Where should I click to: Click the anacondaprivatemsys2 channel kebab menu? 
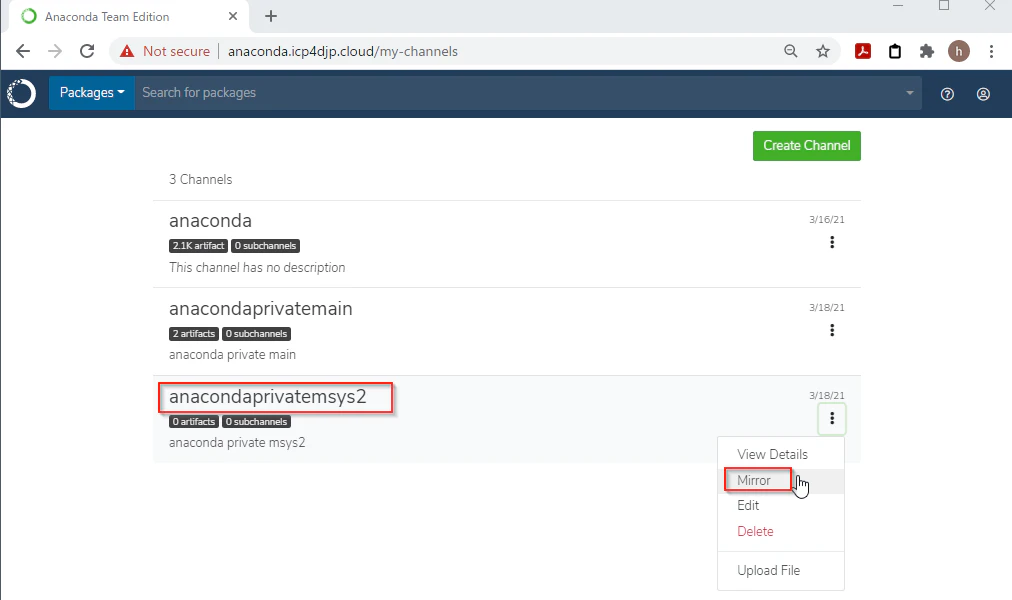tap(832, 419)
